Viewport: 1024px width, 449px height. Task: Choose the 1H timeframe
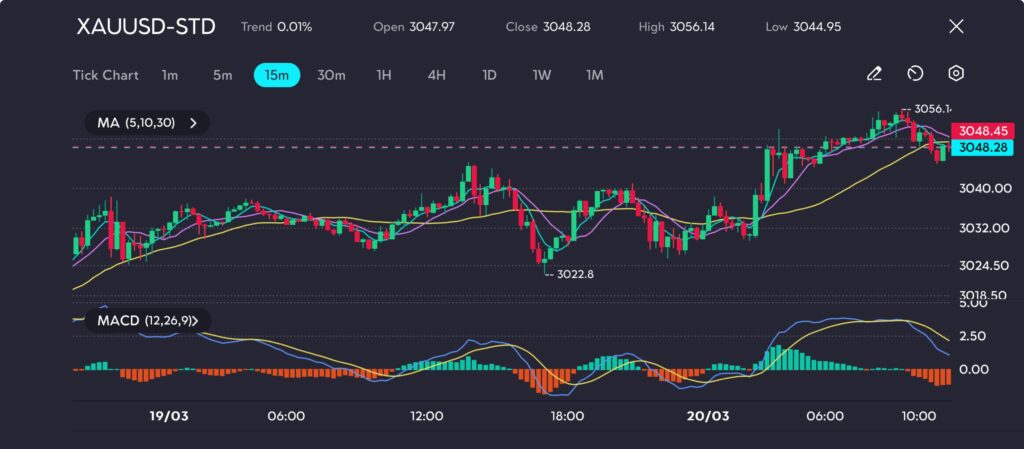[384, 75]
